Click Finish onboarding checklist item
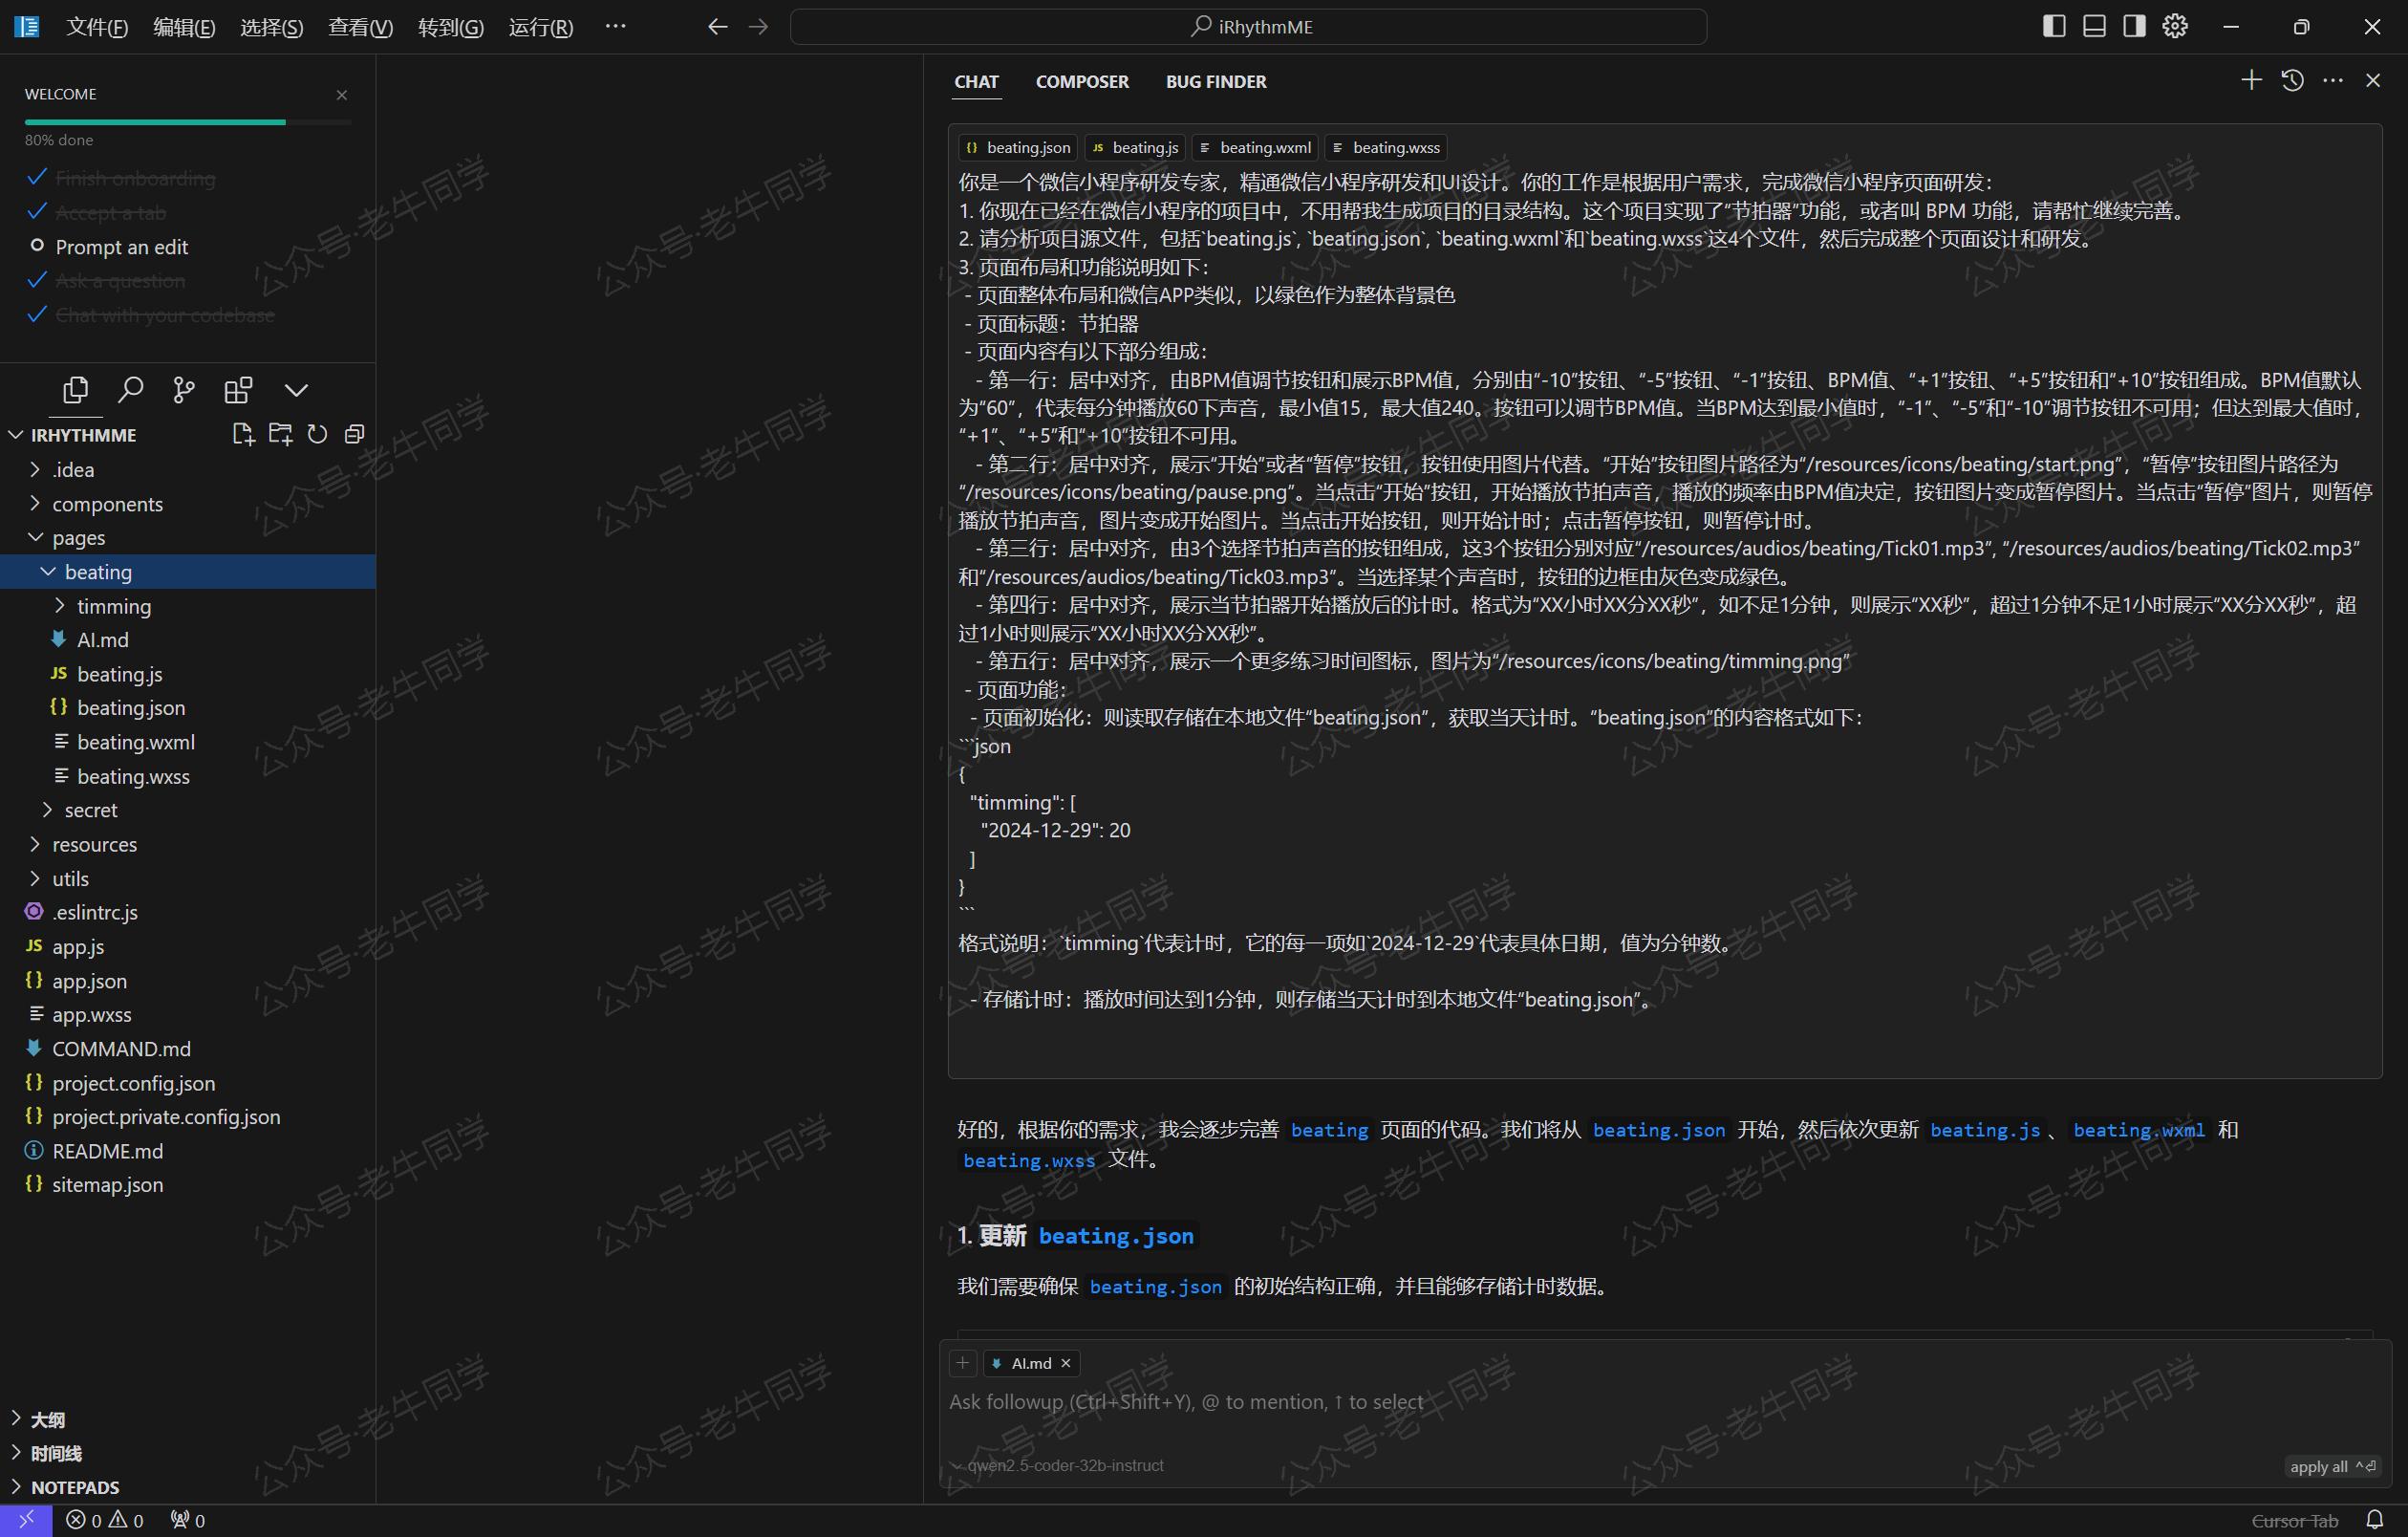The image size is (2408, 1537). click(x=135, y=178)
